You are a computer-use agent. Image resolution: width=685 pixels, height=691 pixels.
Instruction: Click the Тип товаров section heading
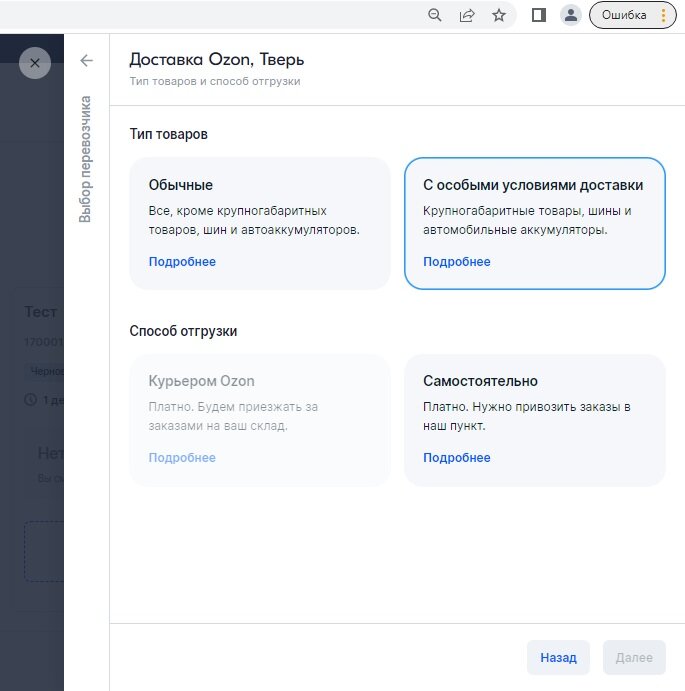coord(168,134)
